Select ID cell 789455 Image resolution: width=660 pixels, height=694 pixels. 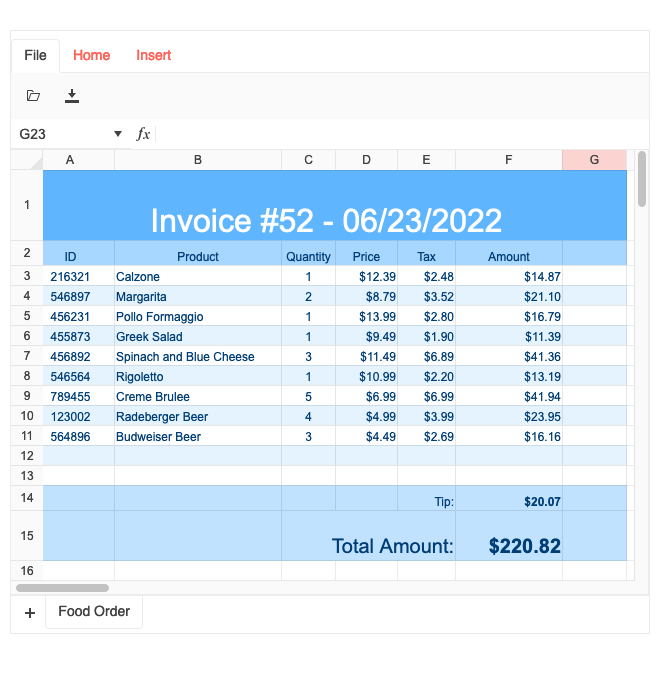pyautogui.click(x=79, y=396)
